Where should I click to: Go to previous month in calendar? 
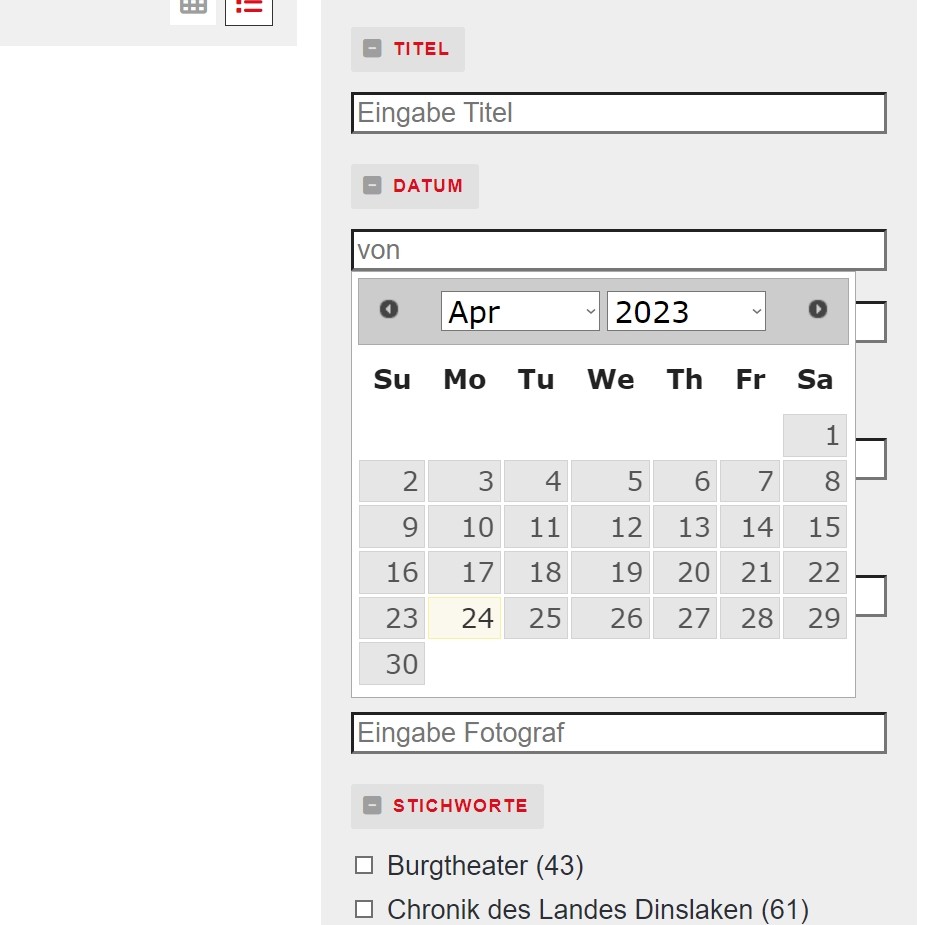(389, 310)
